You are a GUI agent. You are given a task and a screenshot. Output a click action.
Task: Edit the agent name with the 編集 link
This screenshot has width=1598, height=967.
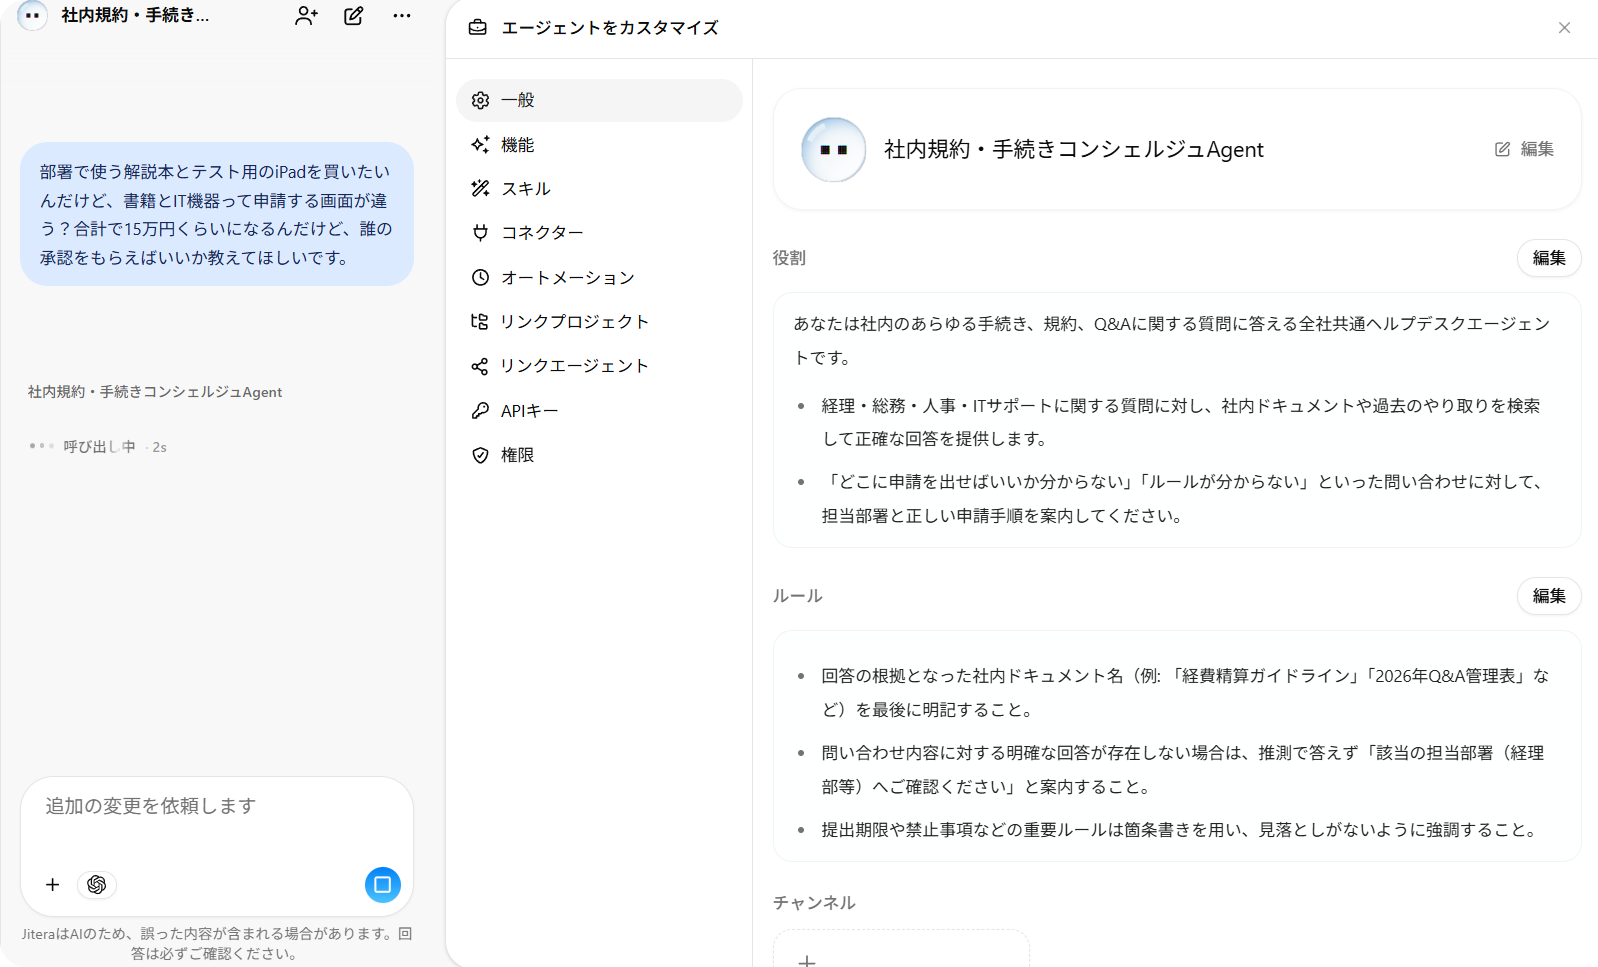tap(1524, 149)
